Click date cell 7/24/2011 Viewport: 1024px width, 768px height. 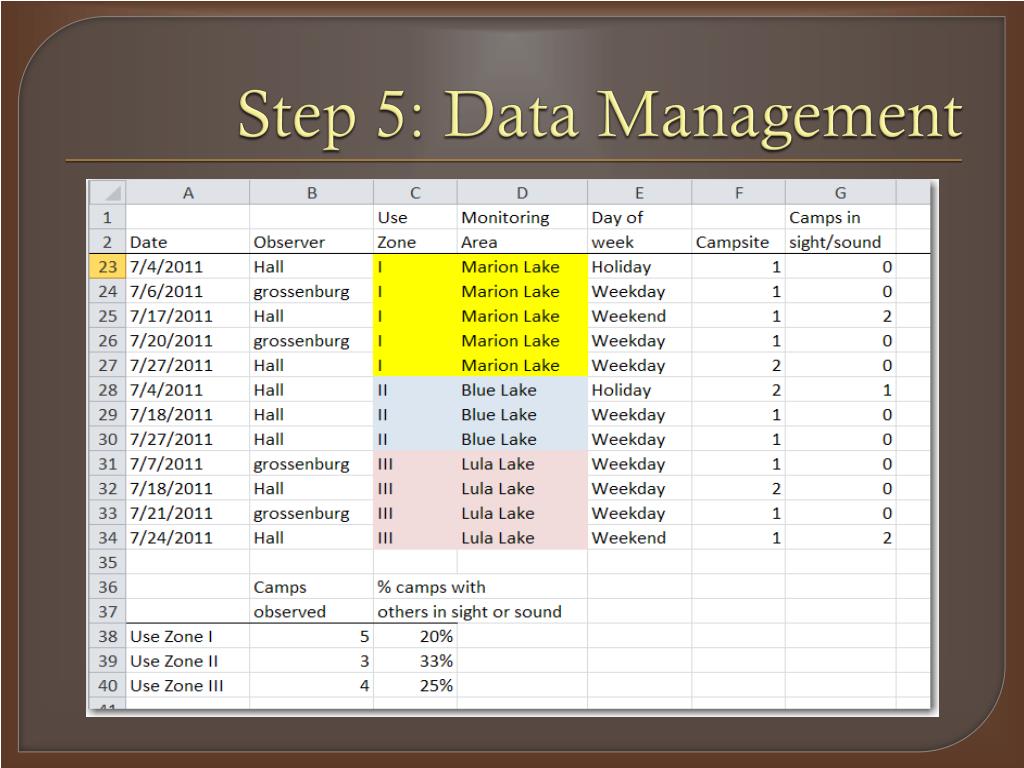click(188, 537)
